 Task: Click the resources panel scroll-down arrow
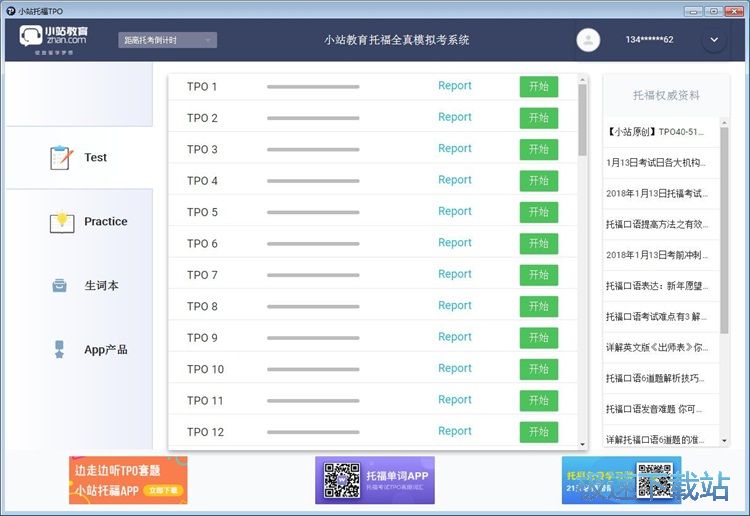pyautogui.click(x=724, y=440)
